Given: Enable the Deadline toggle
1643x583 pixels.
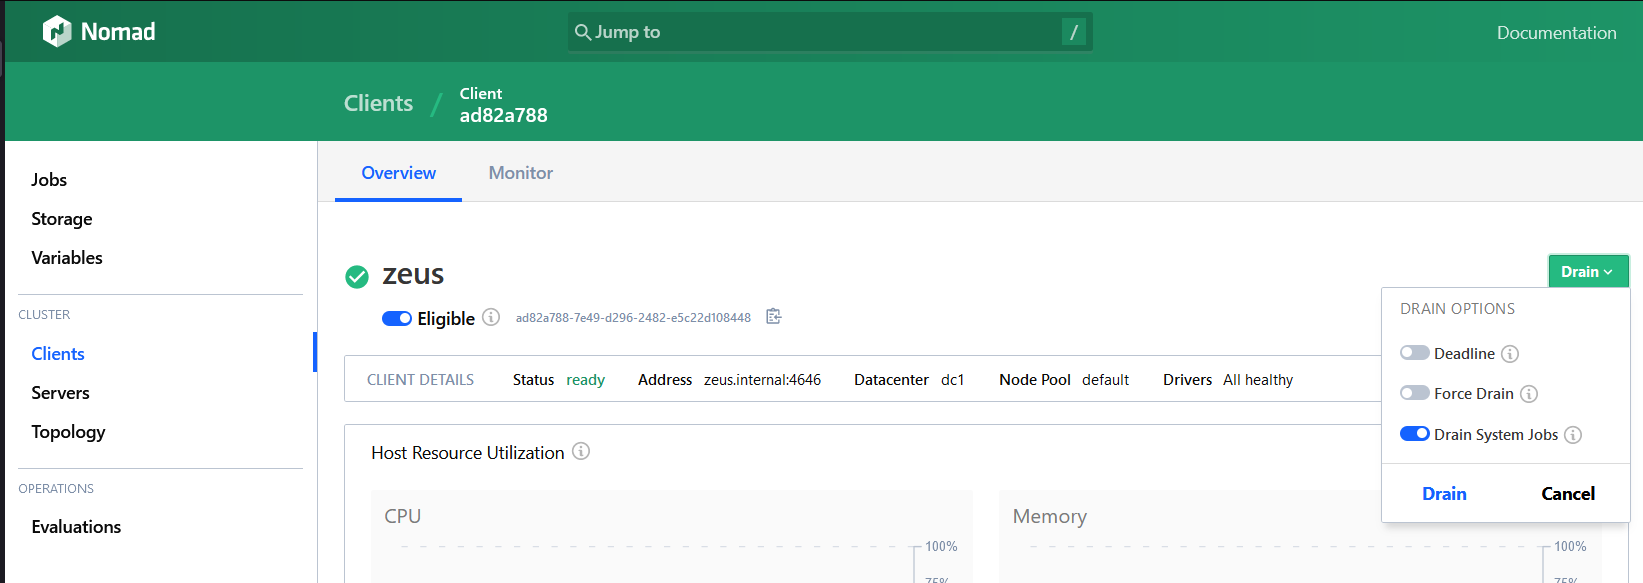Looking at the screenshot, I should coord(1414,353).
